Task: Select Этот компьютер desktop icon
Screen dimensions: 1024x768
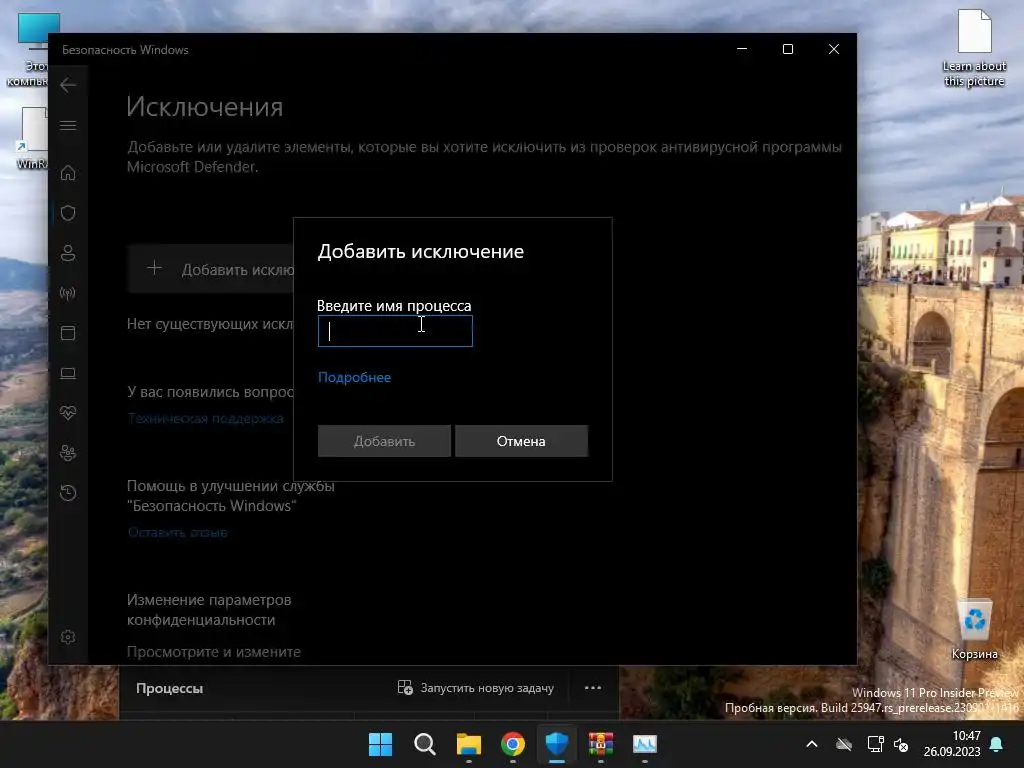Action: [x=29, y=50]
